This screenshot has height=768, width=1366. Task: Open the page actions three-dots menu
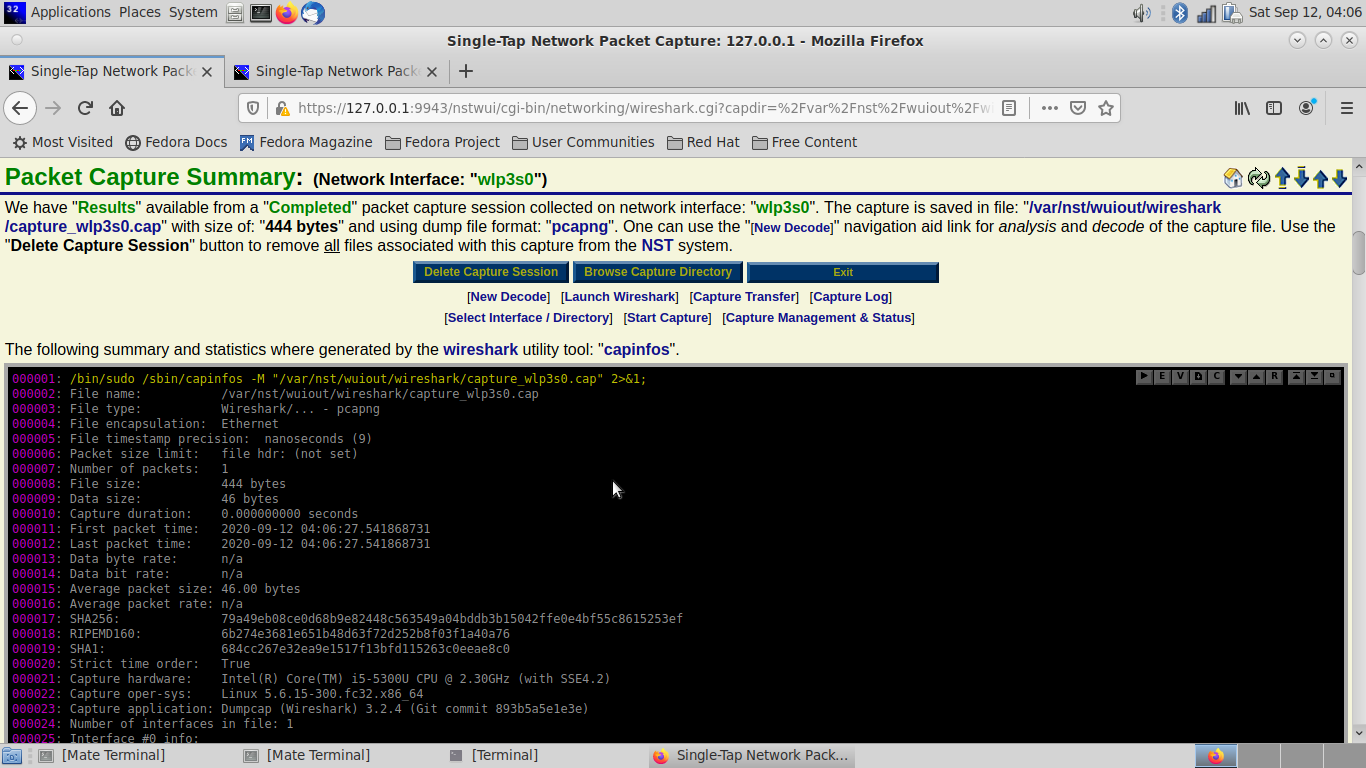[x=1049, y=108]
